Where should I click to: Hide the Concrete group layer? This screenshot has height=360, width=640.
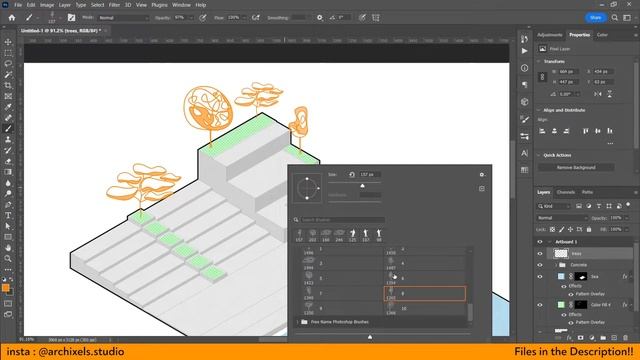540,265
